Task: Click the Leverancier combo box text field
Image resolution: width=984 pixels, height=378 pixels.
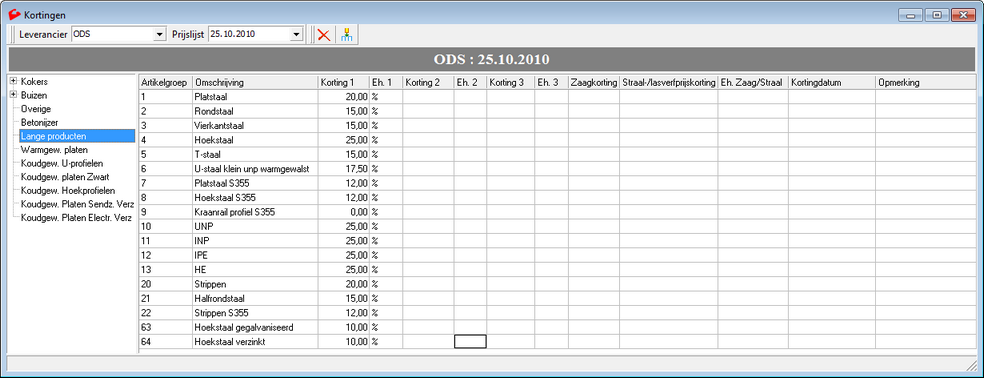Action: pyautogui.click(x=112, y=35)
